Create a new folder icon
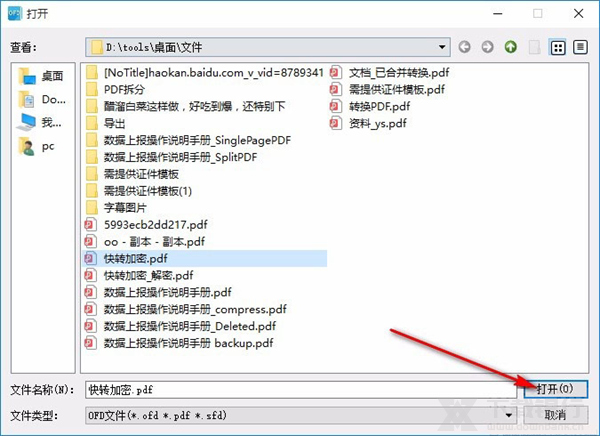Image resolution: width=600 pixels, height=436 pixels. [x=534, y=47]
